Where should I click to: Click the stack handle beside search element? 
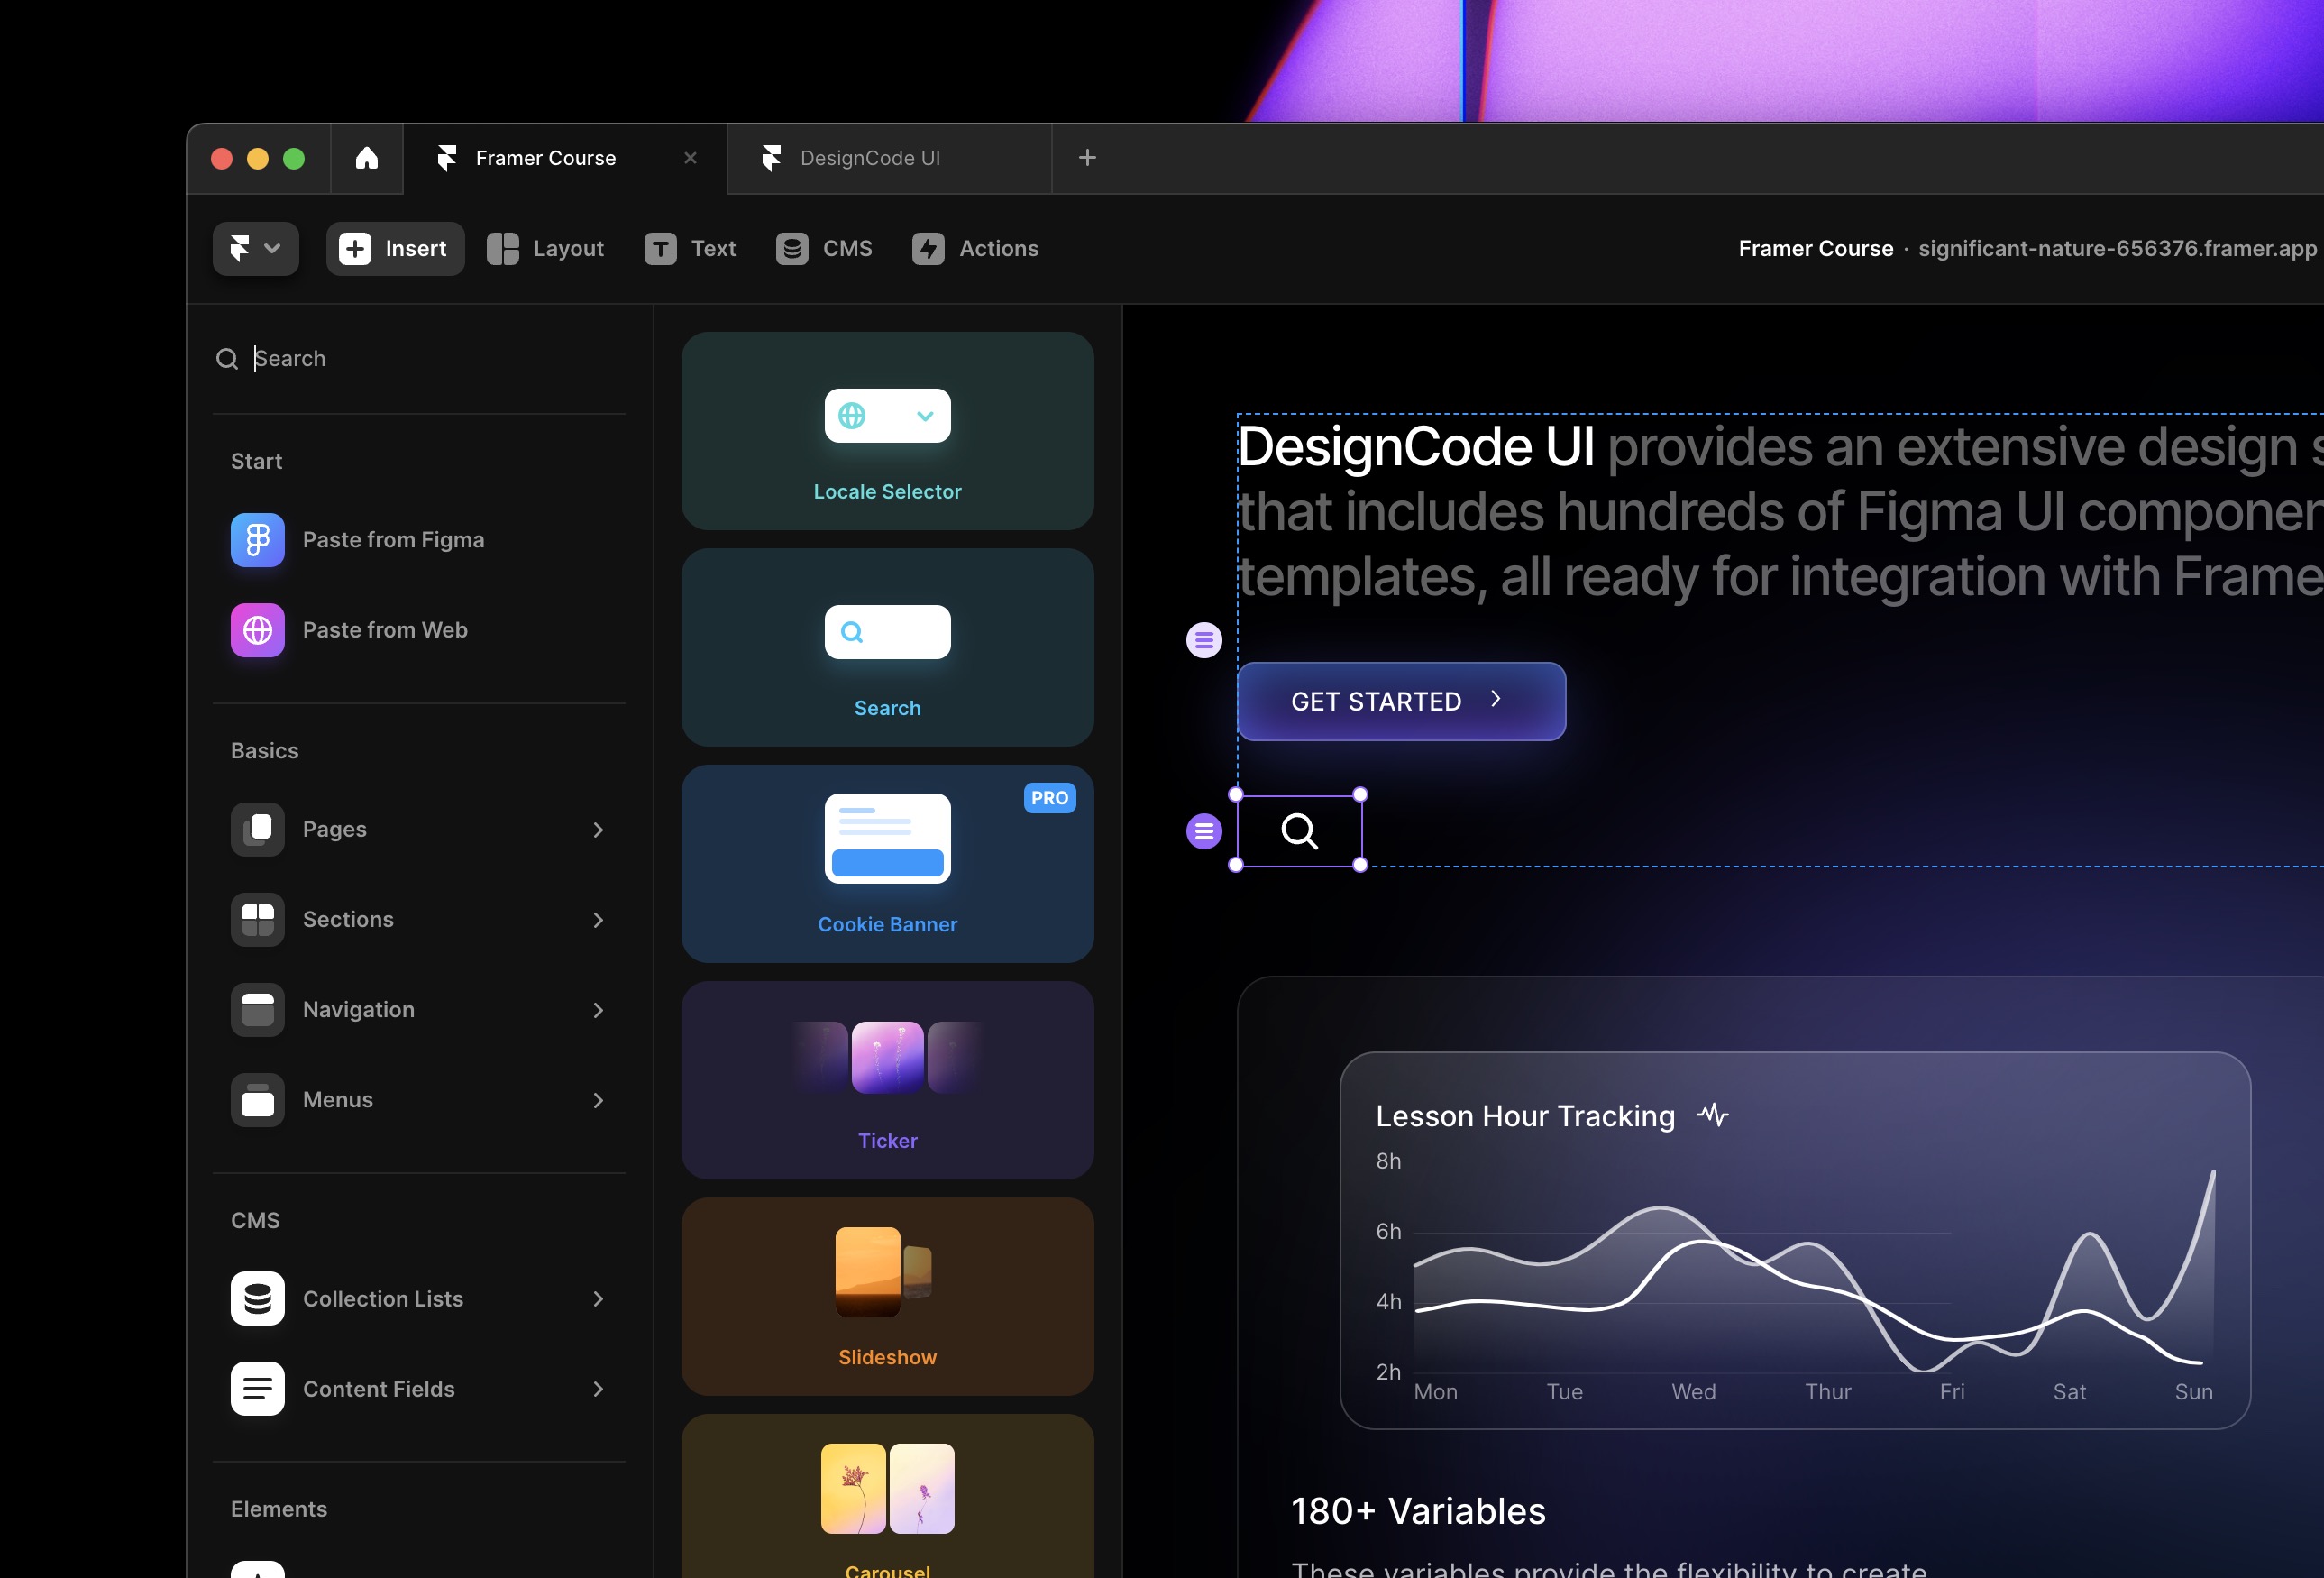pyautogui.click(x=1204, y=831)
